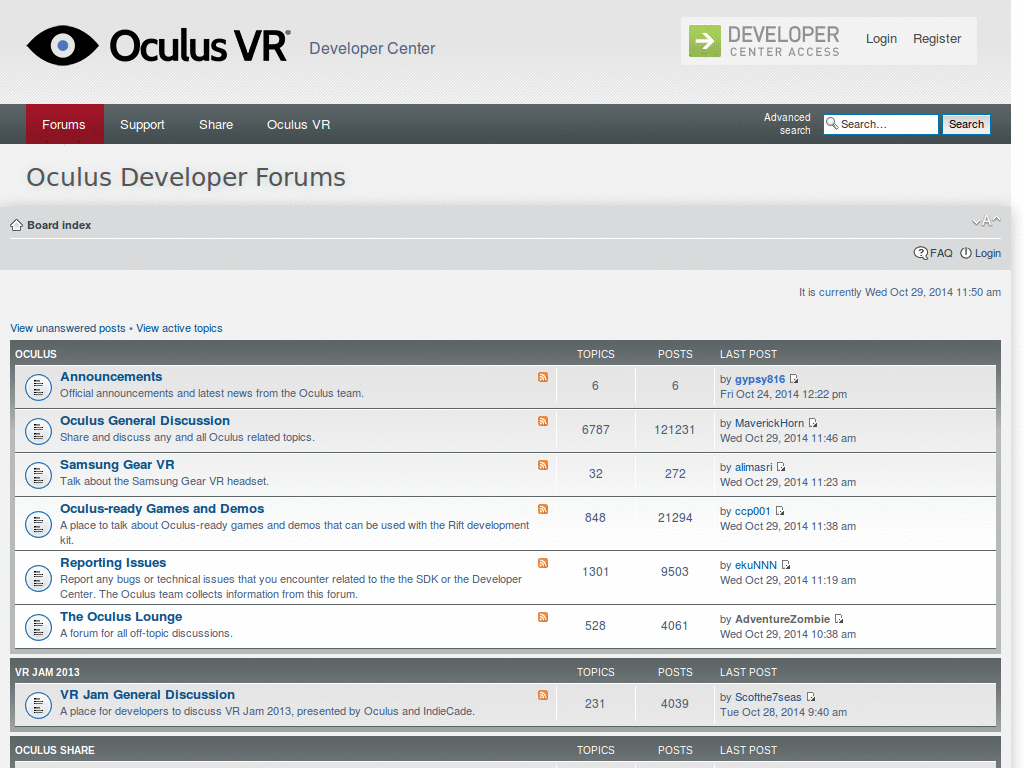Open user profile AdventureZombie
Image resolution: width=1024 pixels, height=768 pixels.
[x=782, y=619]
